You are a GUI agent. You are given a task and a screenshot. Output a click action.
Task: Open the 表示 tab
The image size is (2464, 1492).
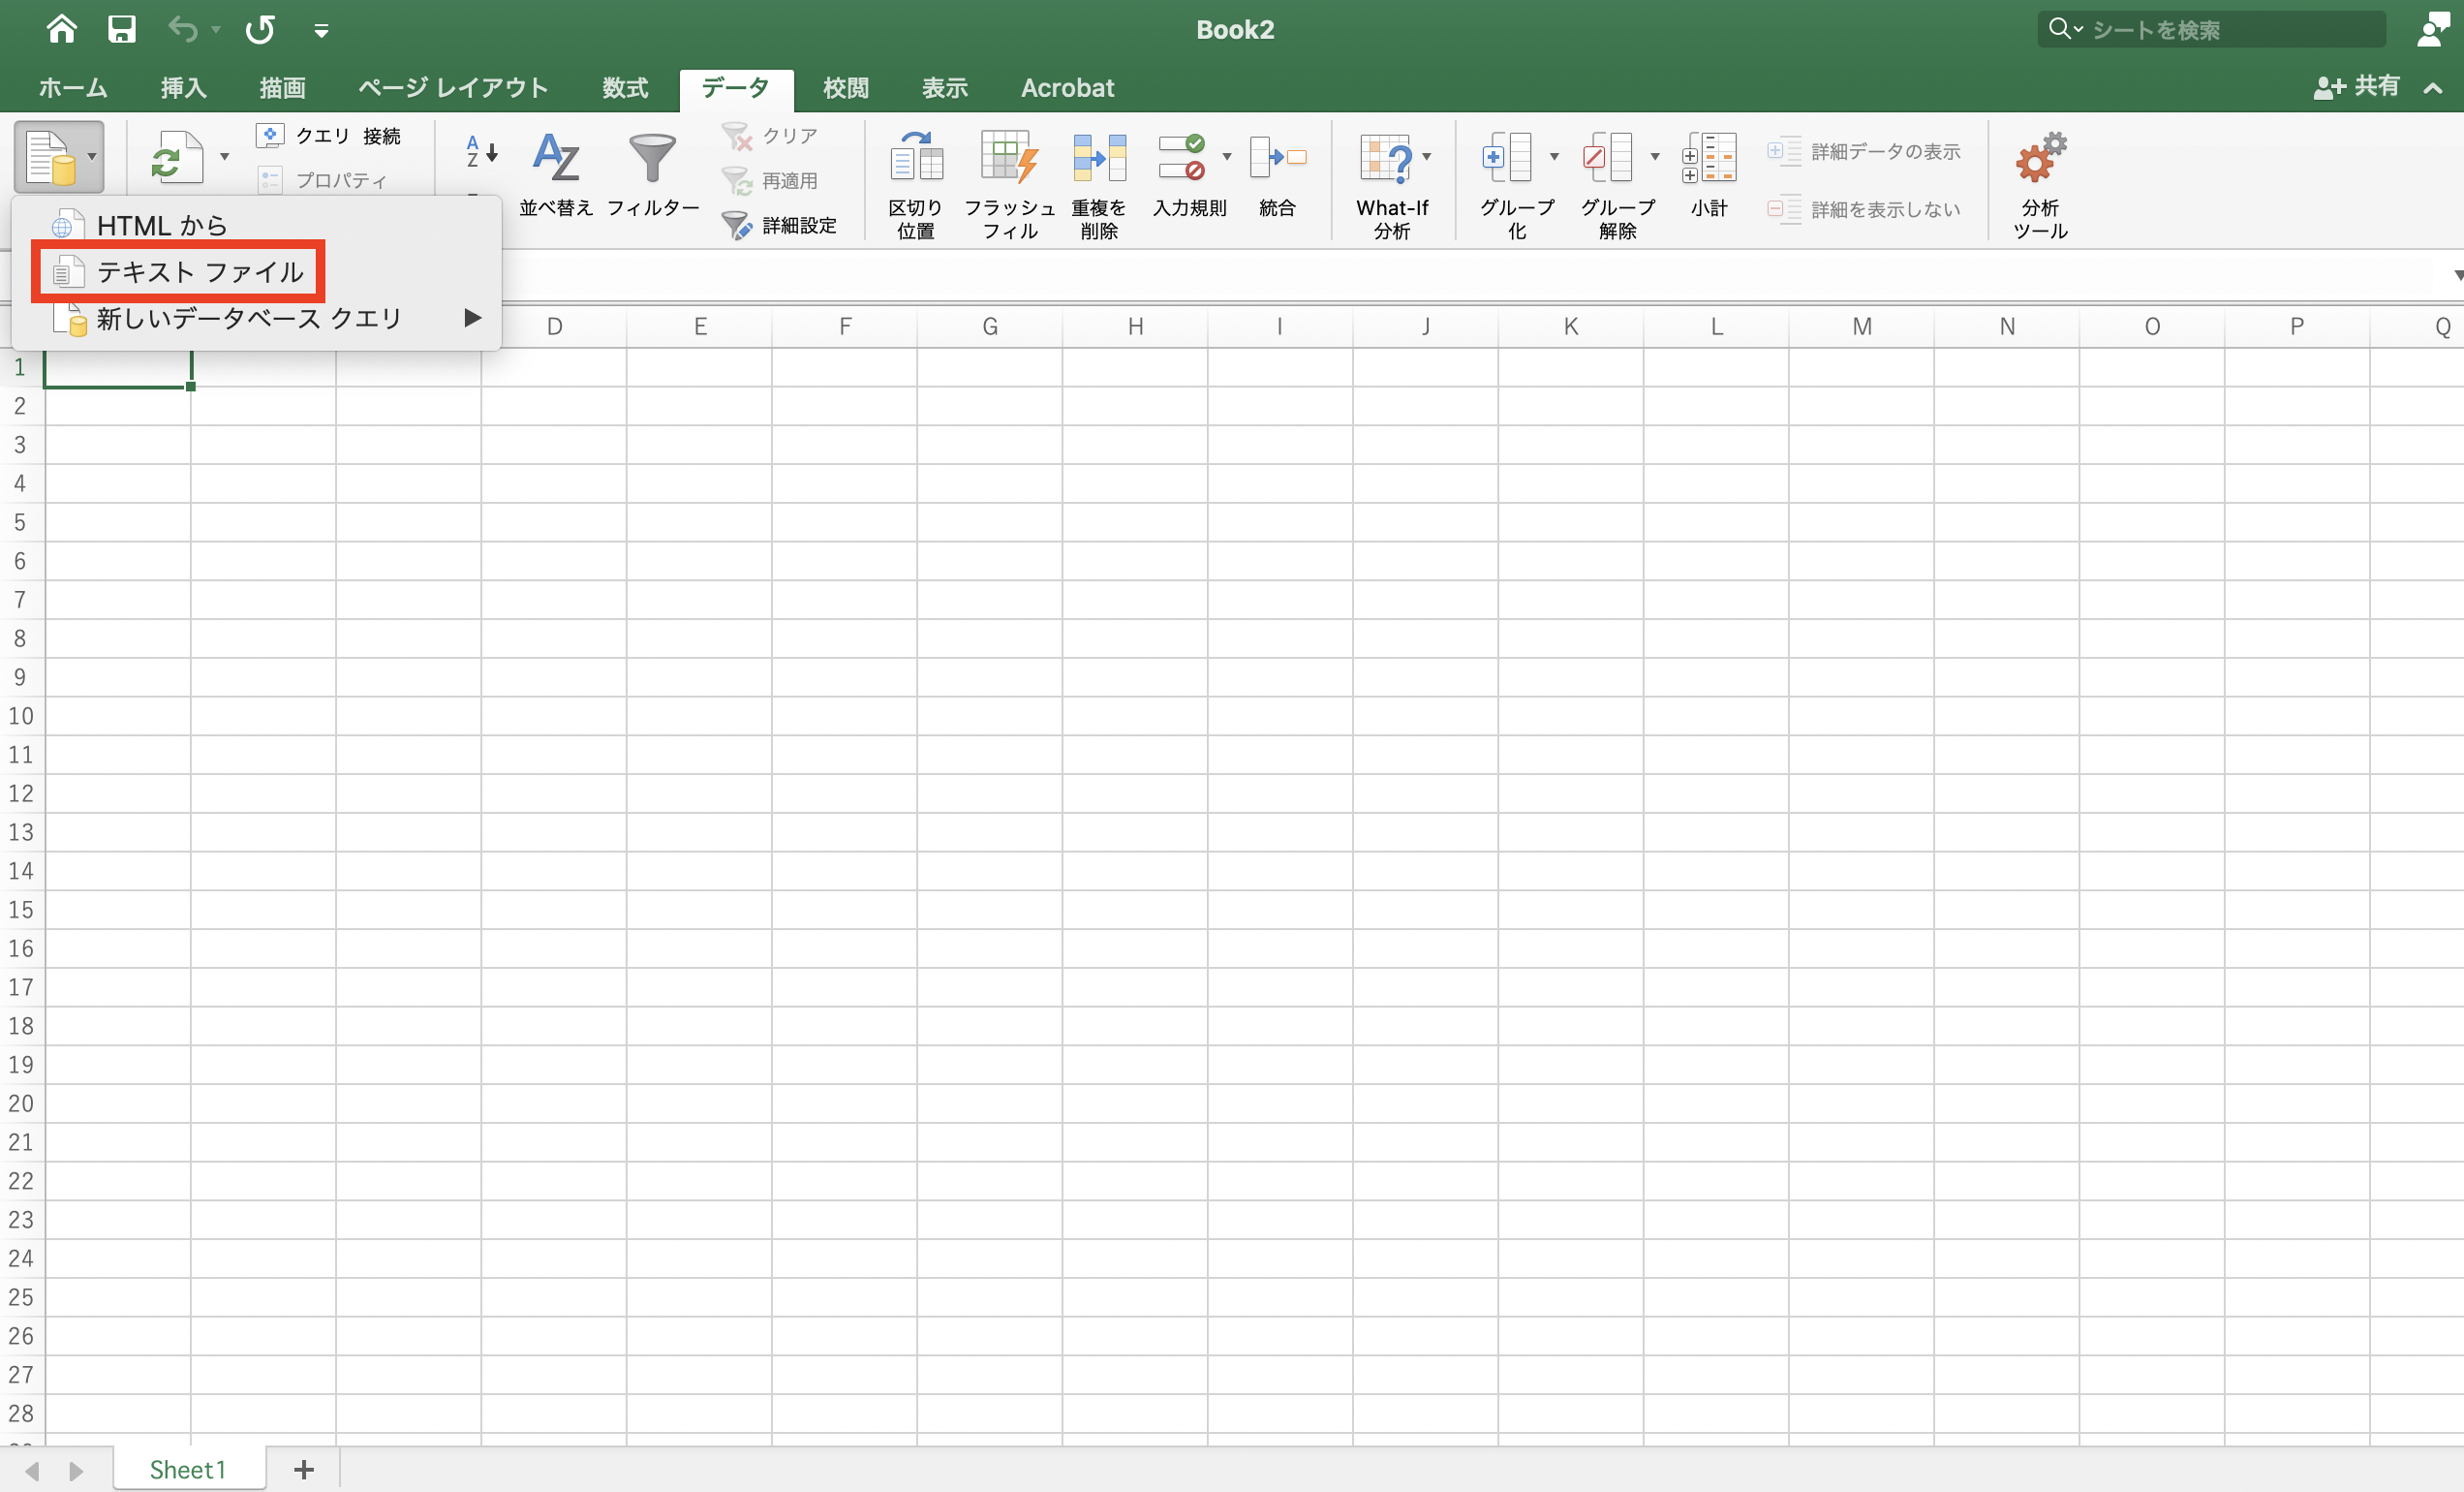coord(945,88)
